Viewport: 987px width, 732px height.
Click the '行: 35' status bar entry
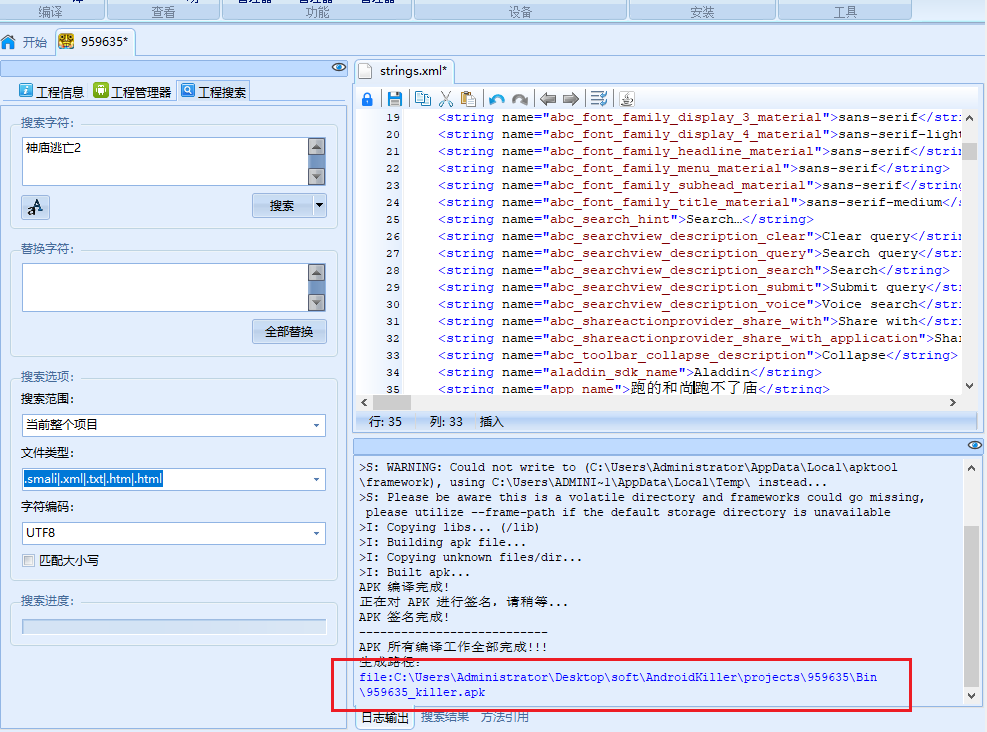(385, 422)
